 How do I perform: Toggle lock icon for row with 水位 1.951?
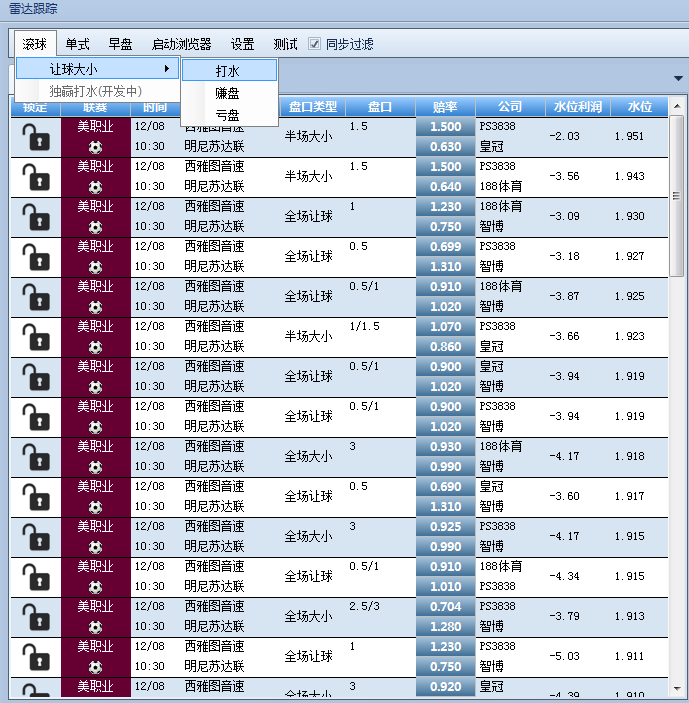(36, 137)
